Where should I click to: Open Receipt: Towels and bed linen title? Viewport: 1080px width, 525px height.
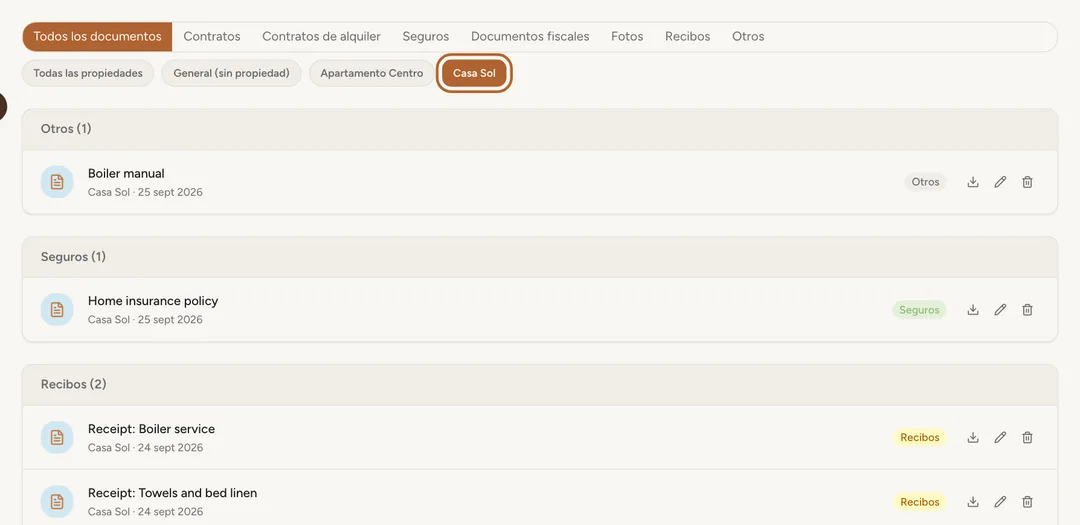pos(173,493)
